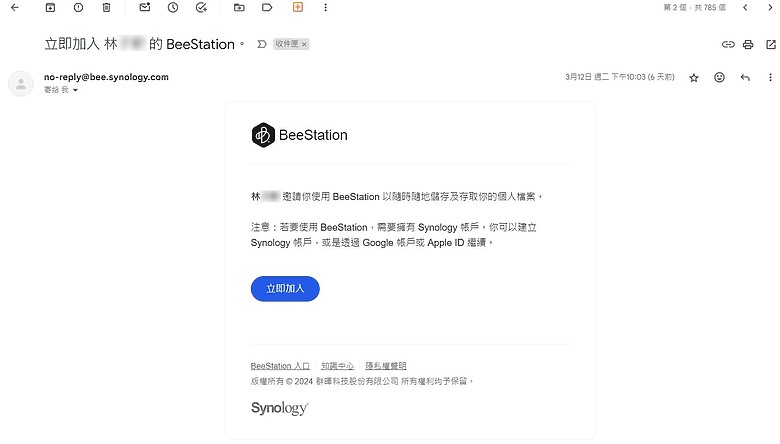This screenshot has height=444, width=780.
Task: Click the BeeStation logo in email
Action: click(299, 135)
